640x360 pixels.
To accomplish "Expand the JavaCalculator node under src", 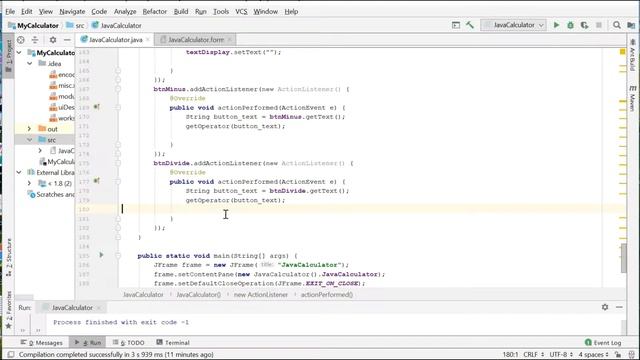I will pyautogui.click(x=40, y=151).
